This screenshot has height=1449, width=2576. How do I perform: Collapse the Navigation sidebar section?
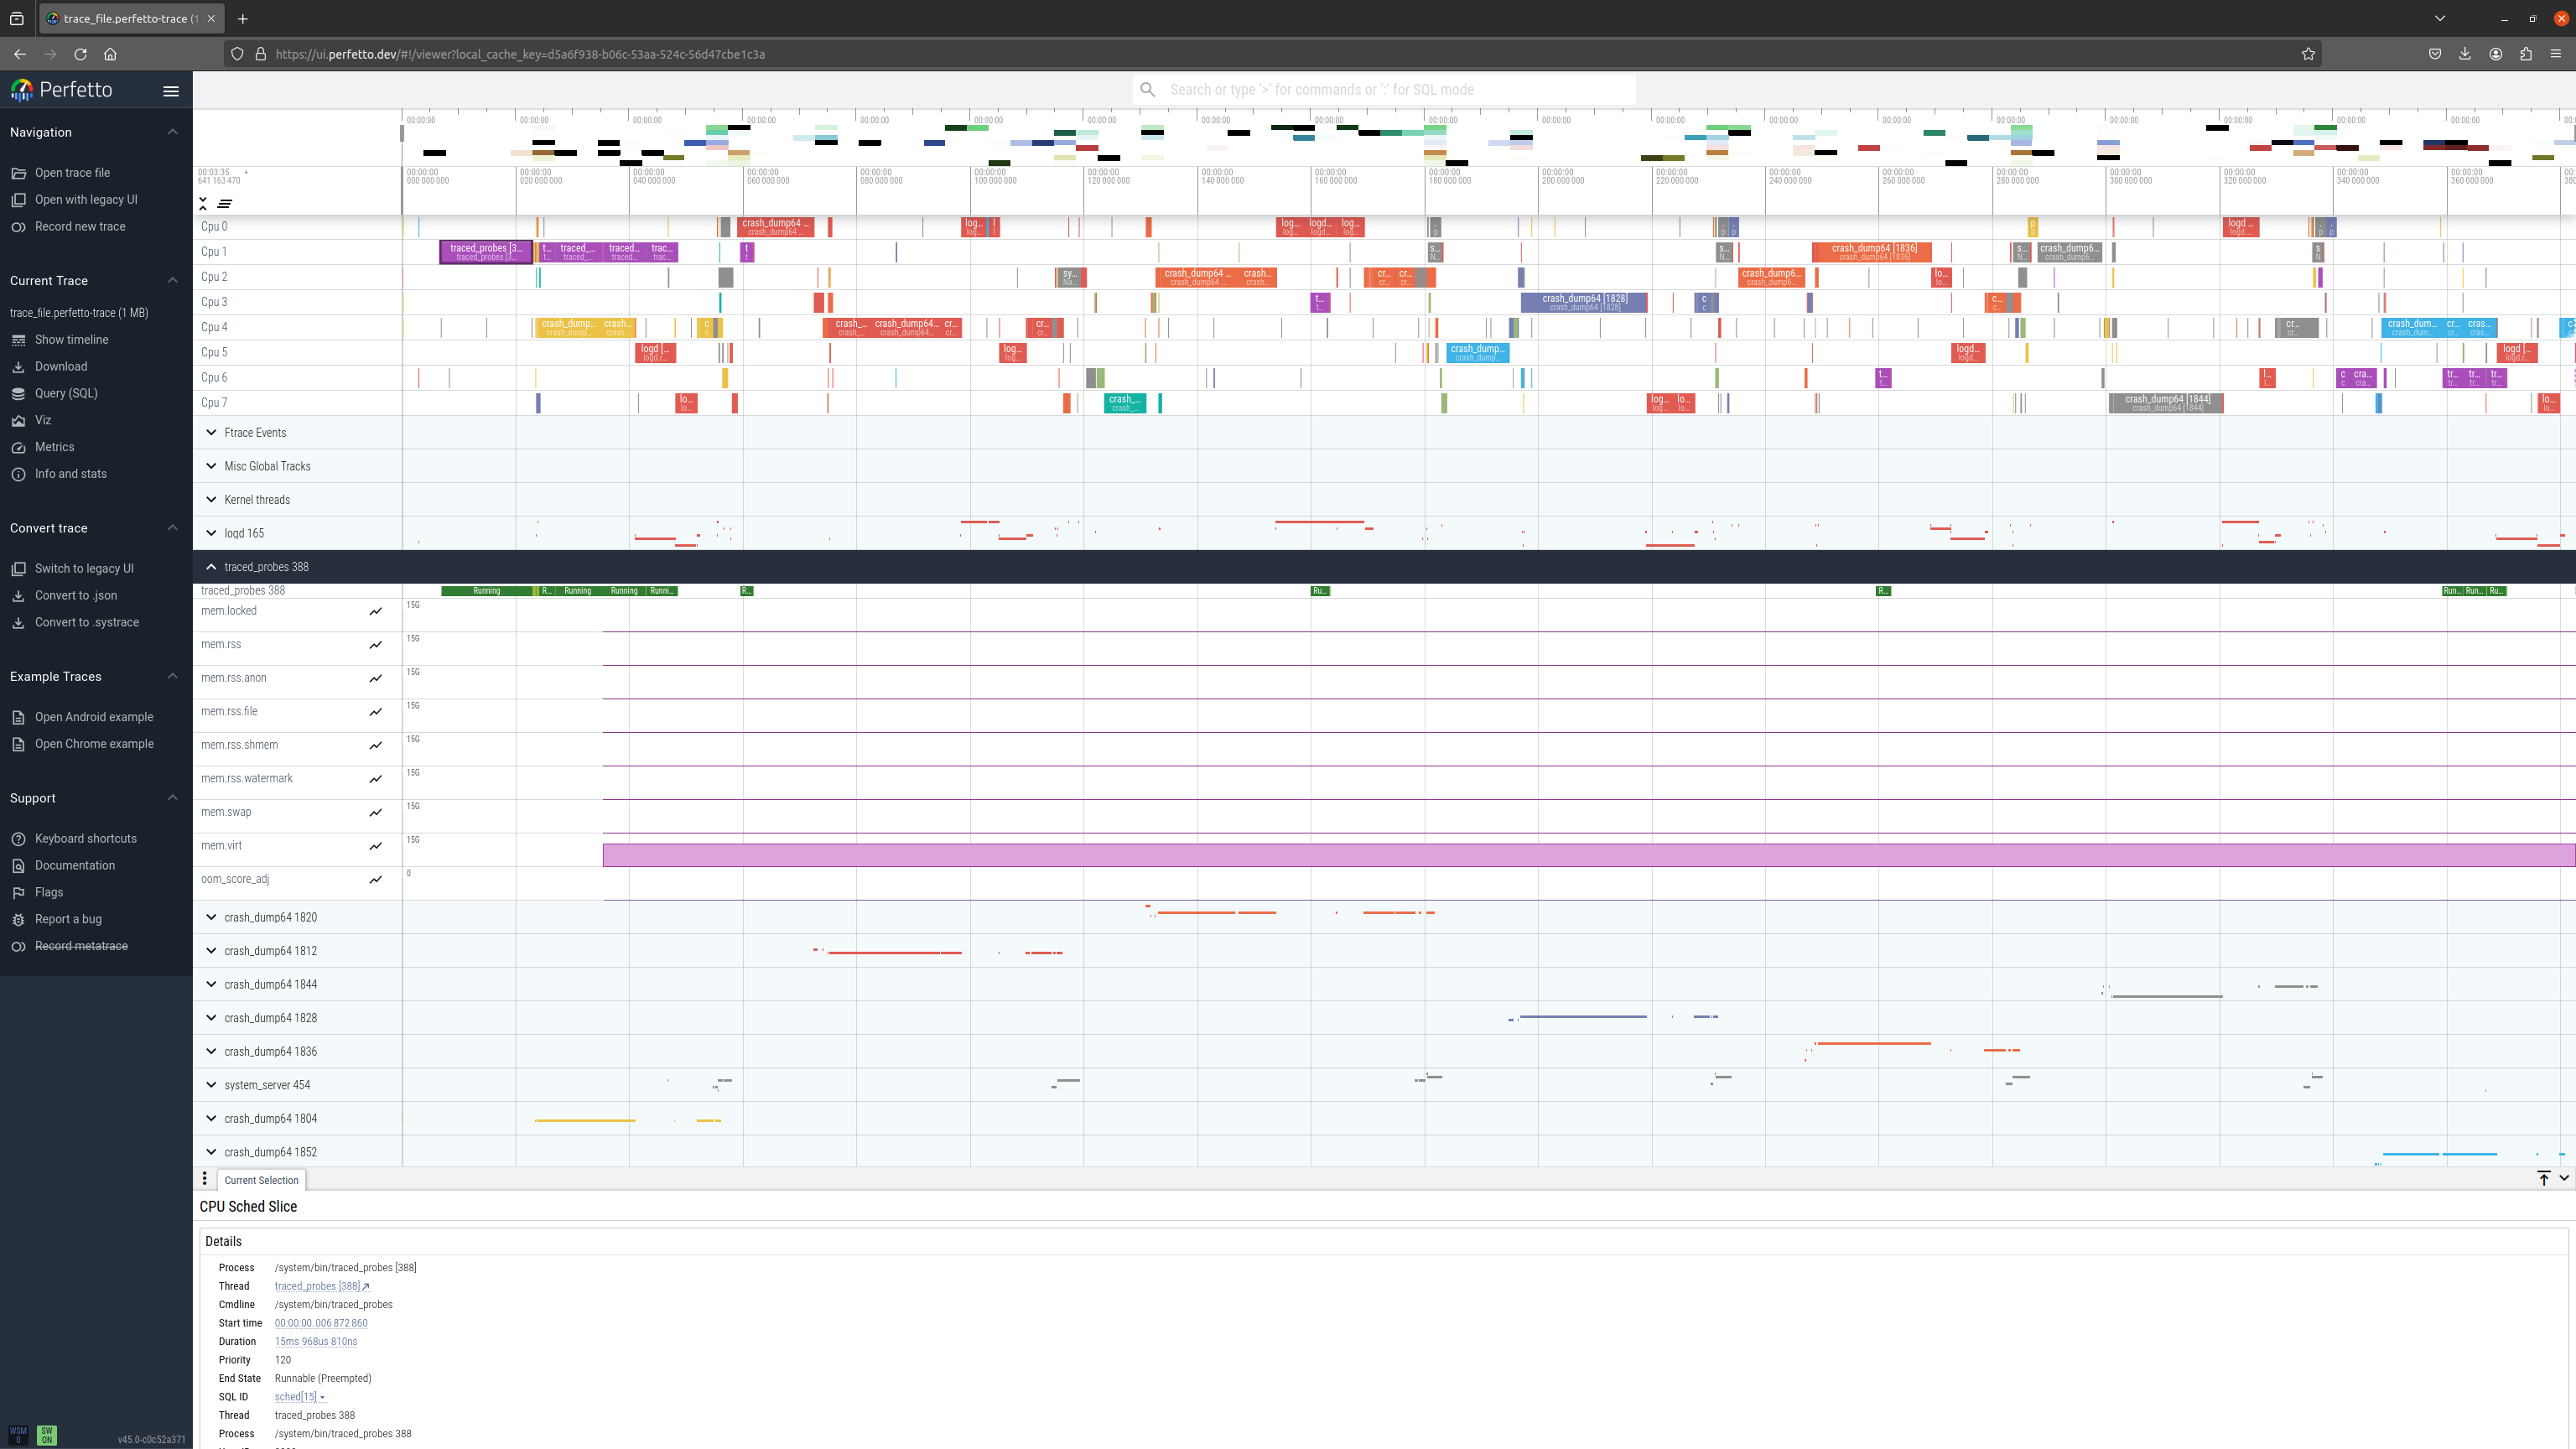(173, 132)
